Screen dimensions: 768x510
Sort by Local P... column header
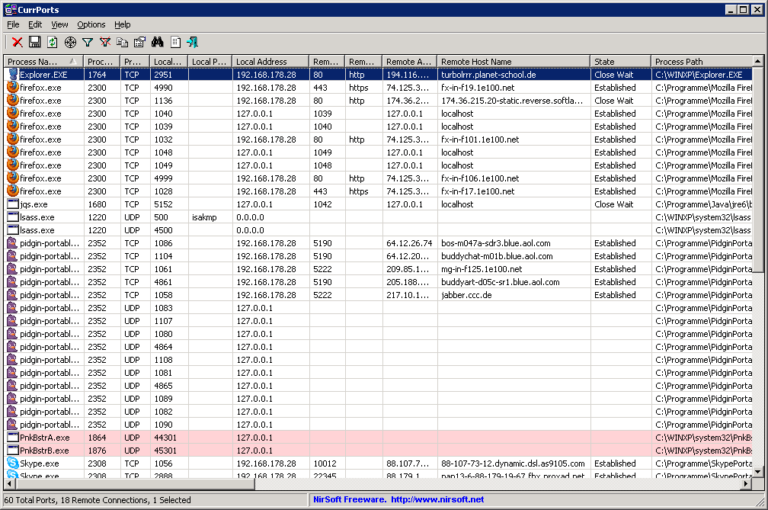(210, 62)
